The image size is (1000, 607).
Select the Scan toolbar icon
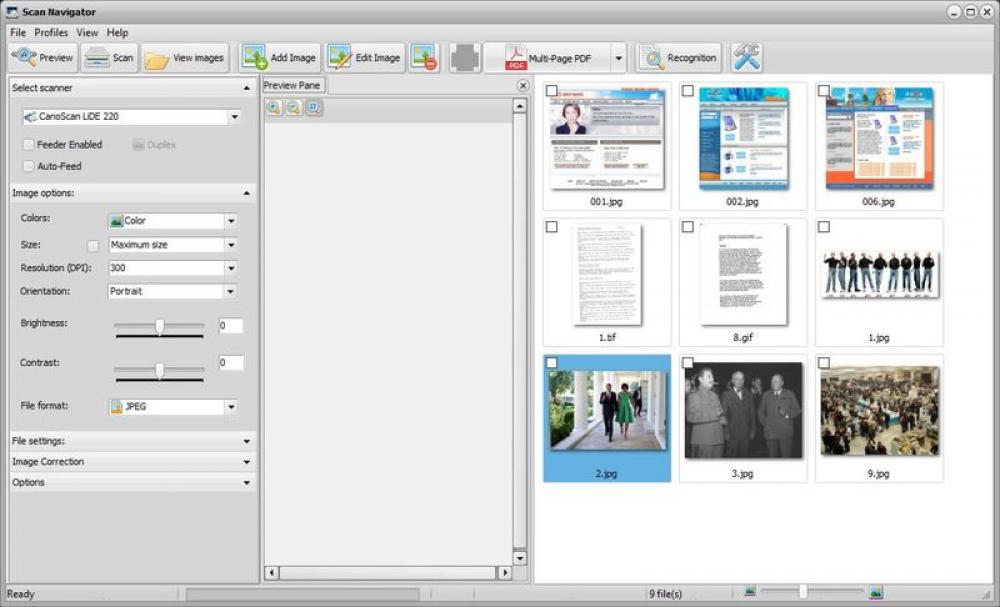coord(110,57)
